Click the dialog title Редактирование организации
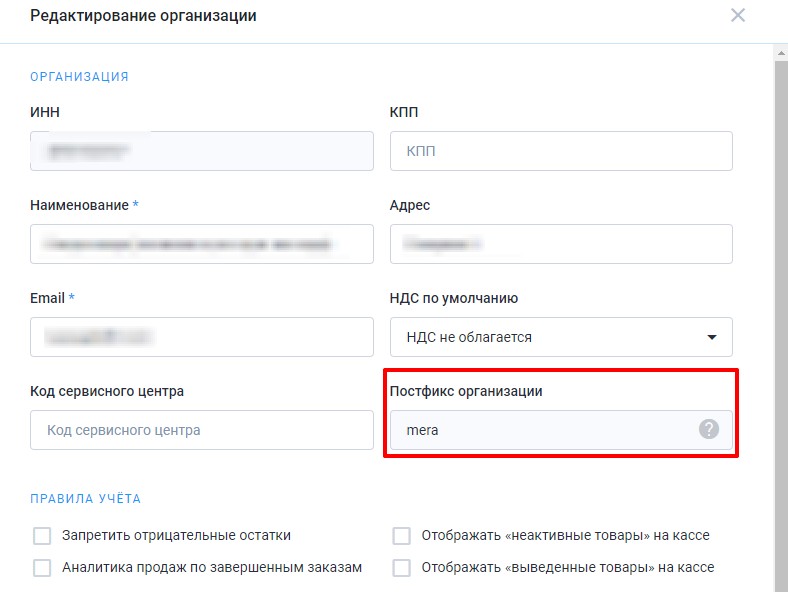788x592 pixels. pyautogui.click(x=143, y=16)
